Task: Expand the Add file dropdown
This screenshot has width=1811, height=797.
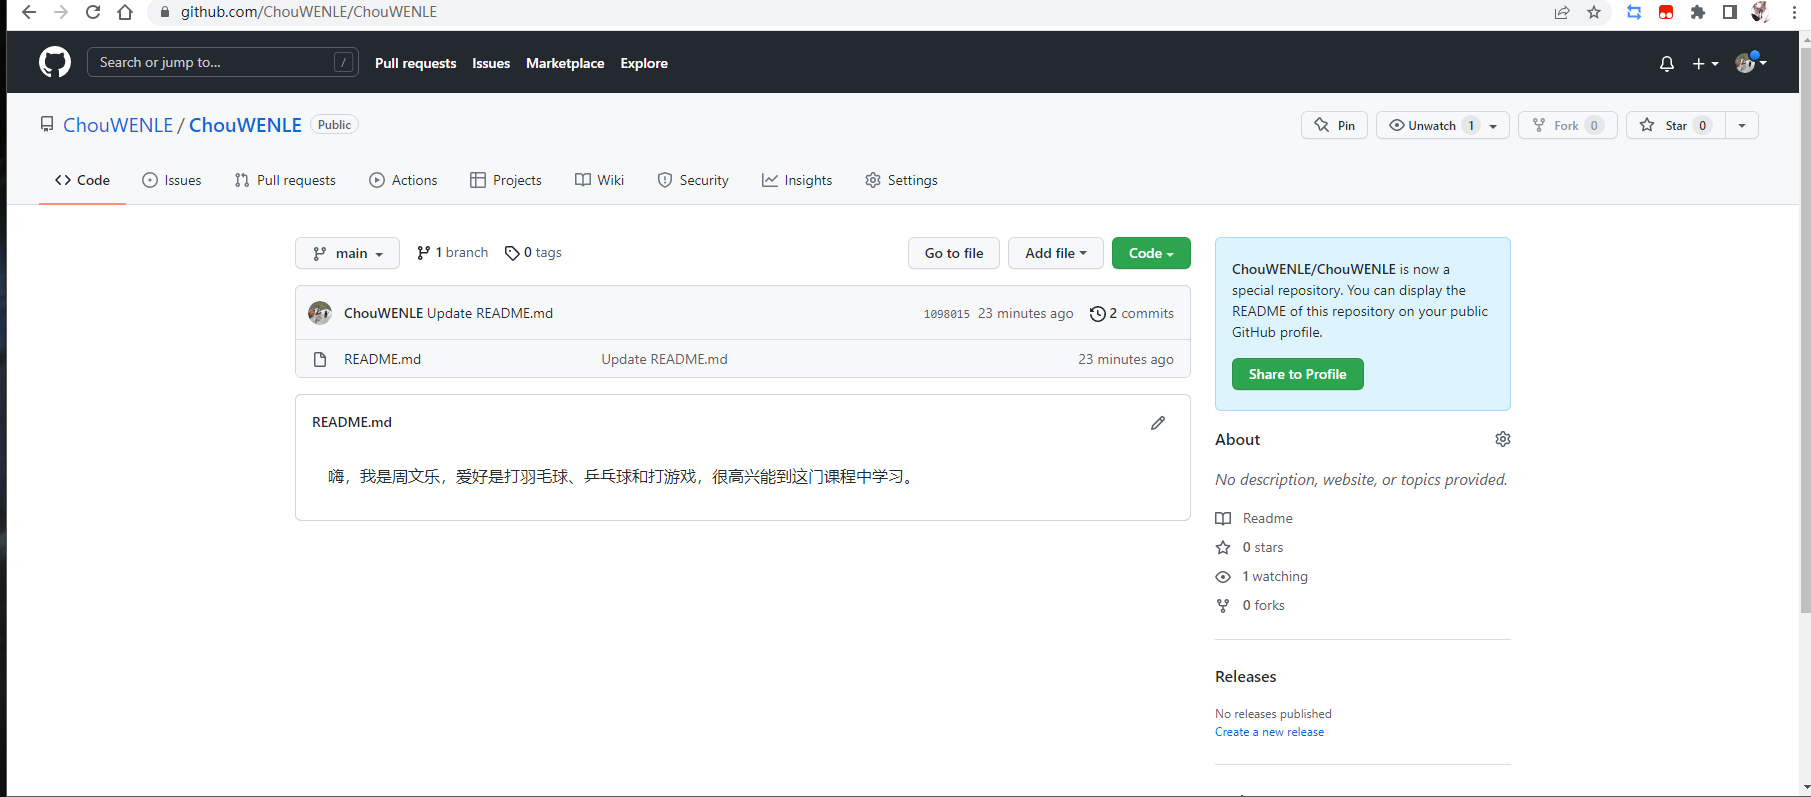Action: [x=1055, y=253]
